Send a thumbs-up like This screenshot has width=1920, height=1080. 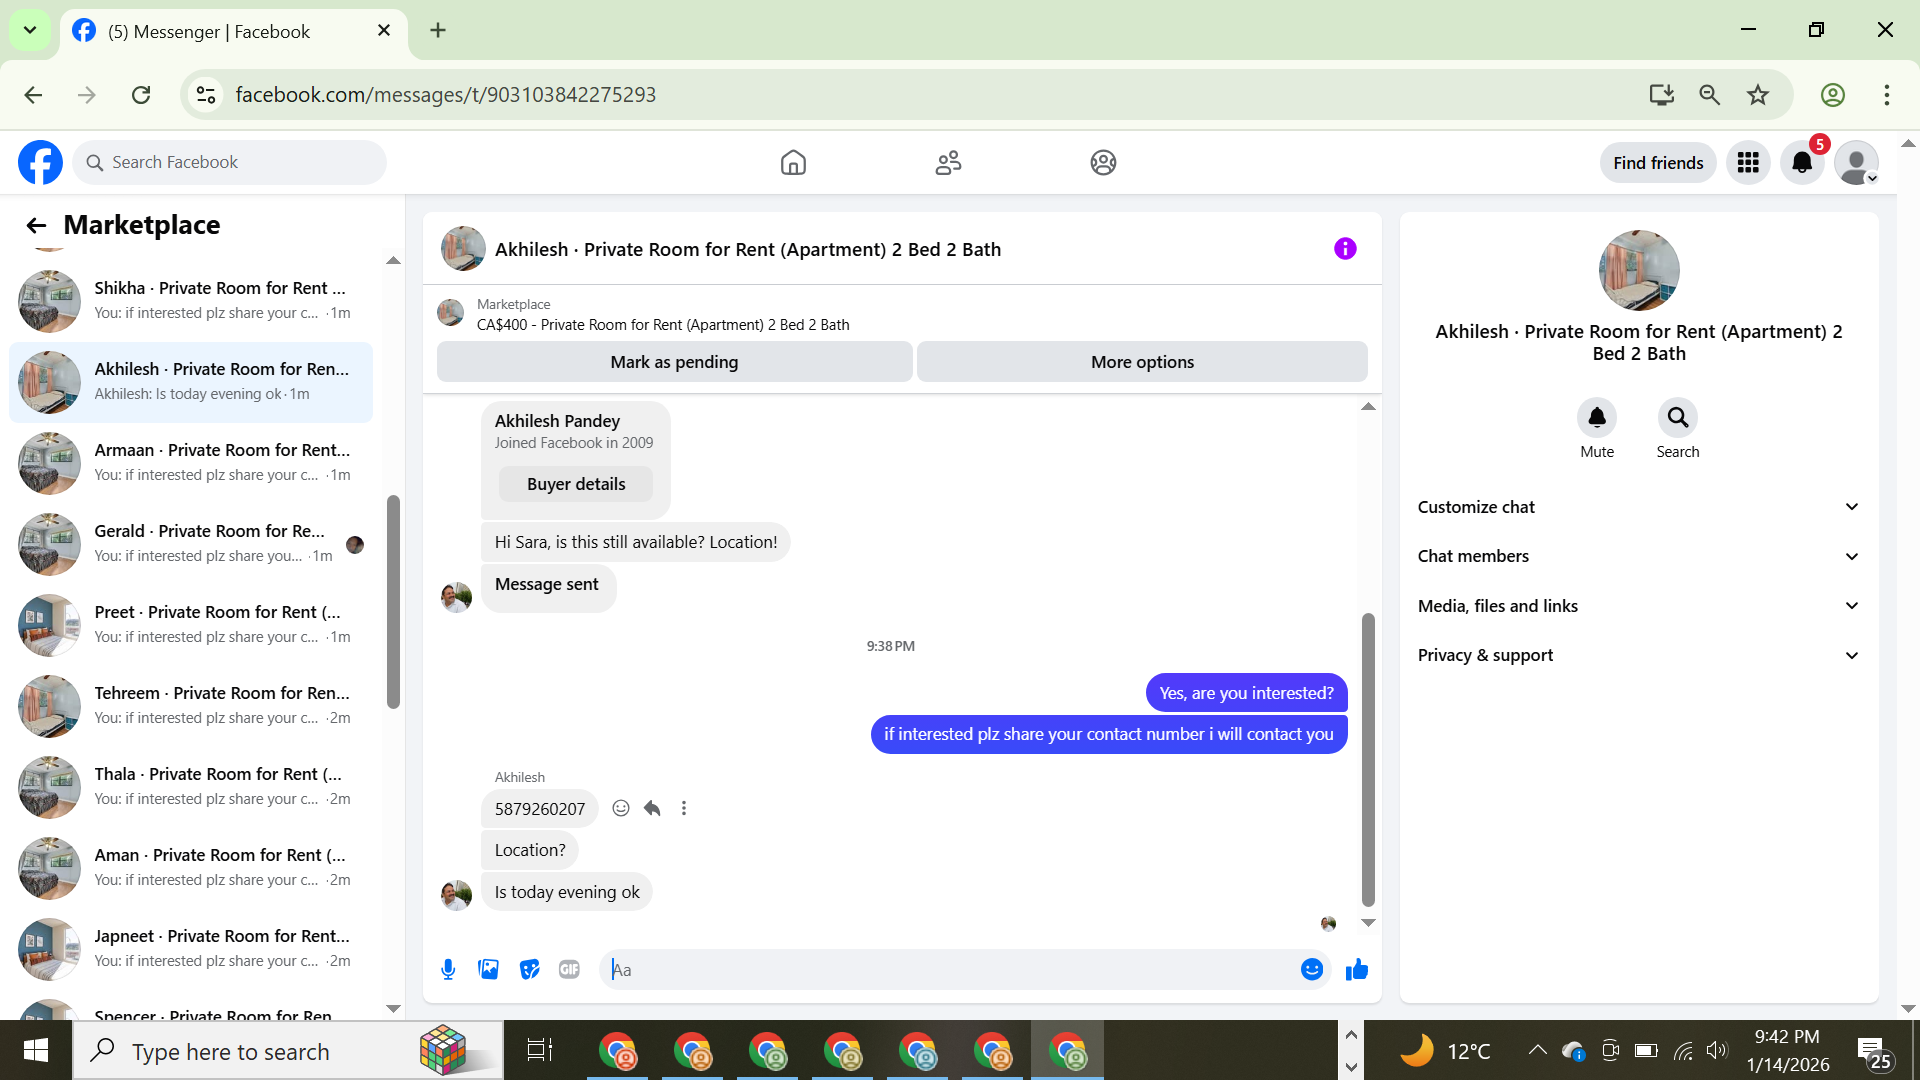(x=1356, y=969)
